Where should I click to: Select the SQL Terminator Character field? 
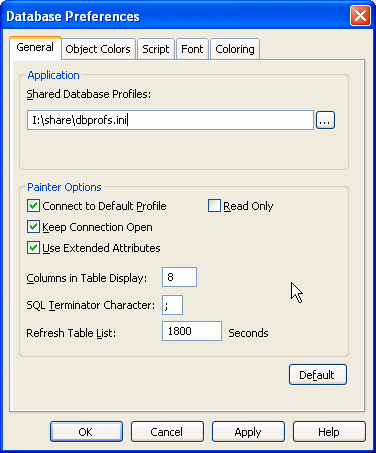pyautogui.click(x=172, y=305)
